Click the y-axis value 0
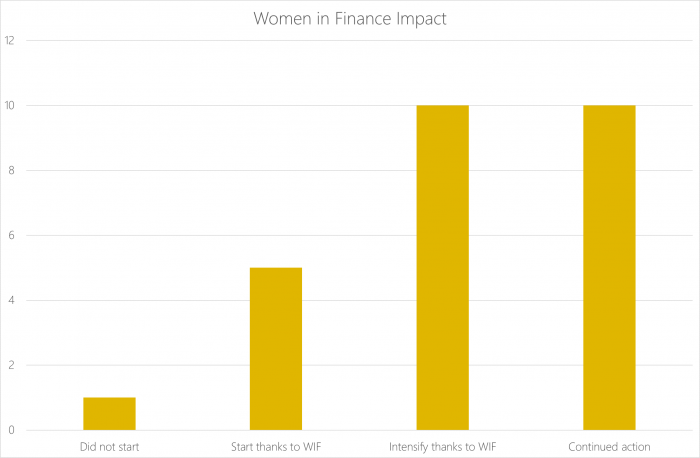This screenshot has width=700, height=458. pyautogui.click(x=10, y=431)
